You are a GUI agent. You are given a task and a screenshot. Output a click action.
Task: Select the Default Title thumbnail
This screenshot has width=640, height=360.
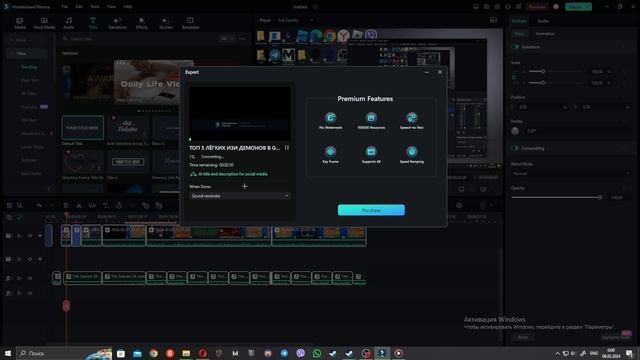[x=82, y=128]
